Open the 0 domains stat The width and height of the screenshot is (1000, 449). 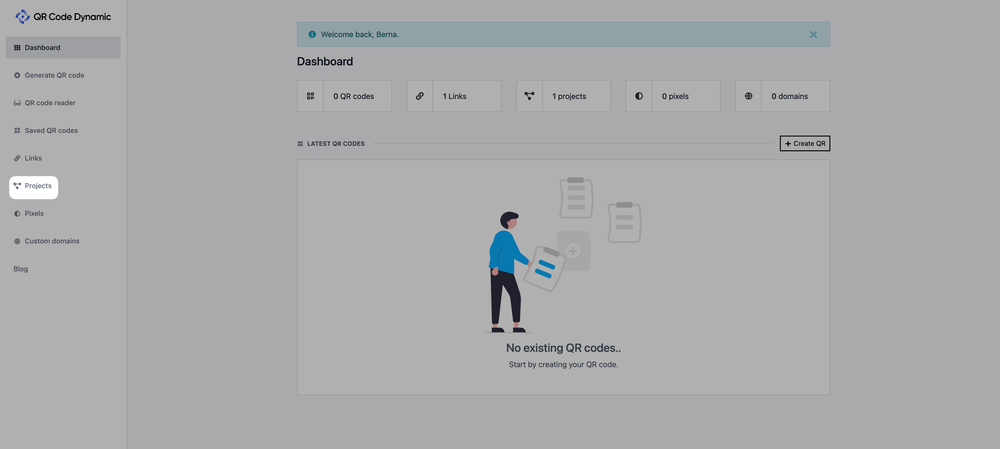click(783, 96)
